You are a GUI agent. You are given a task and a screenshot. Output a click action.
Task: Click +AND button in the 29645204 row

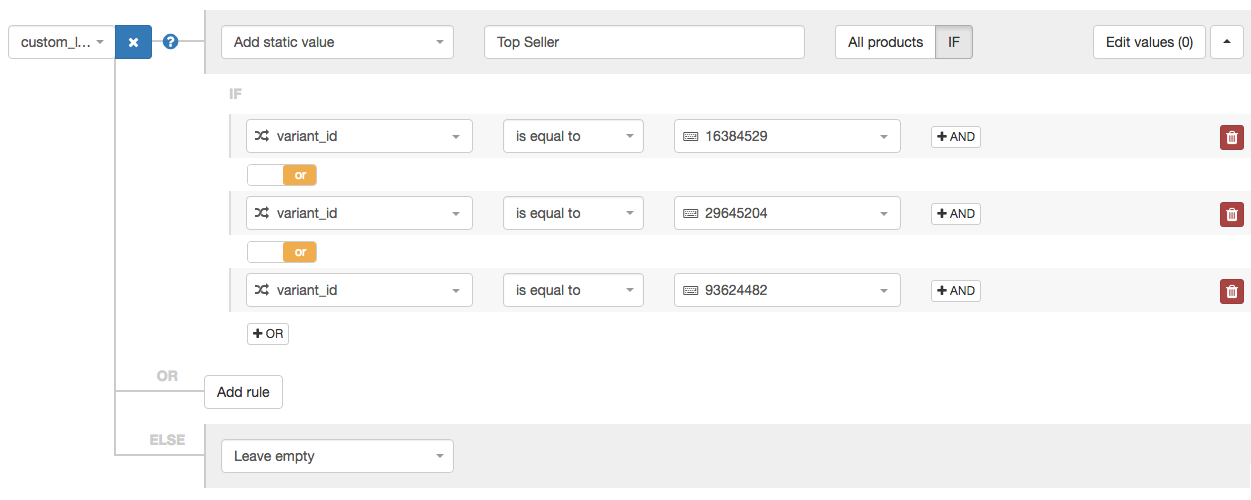[x=956, y=213]
